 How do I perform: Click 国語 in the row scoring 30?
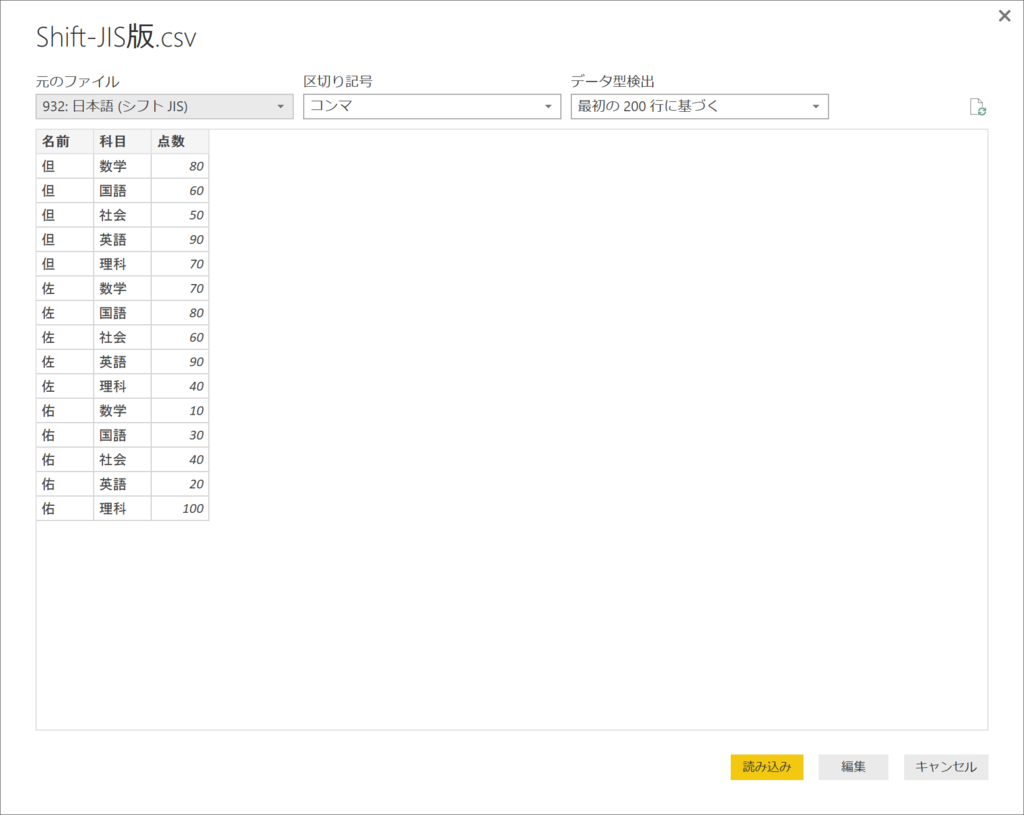click(122, 435)
